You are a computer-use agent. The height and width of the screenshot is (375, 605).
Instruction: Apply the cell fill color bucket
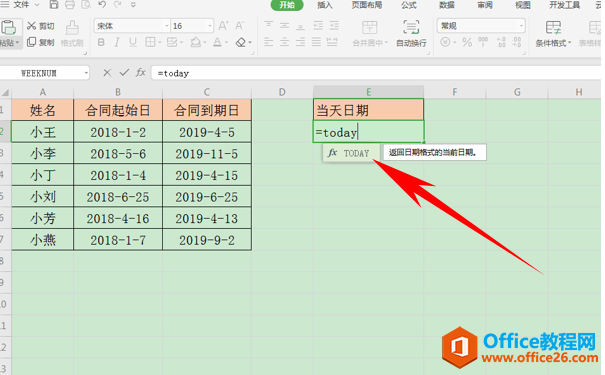196,42
